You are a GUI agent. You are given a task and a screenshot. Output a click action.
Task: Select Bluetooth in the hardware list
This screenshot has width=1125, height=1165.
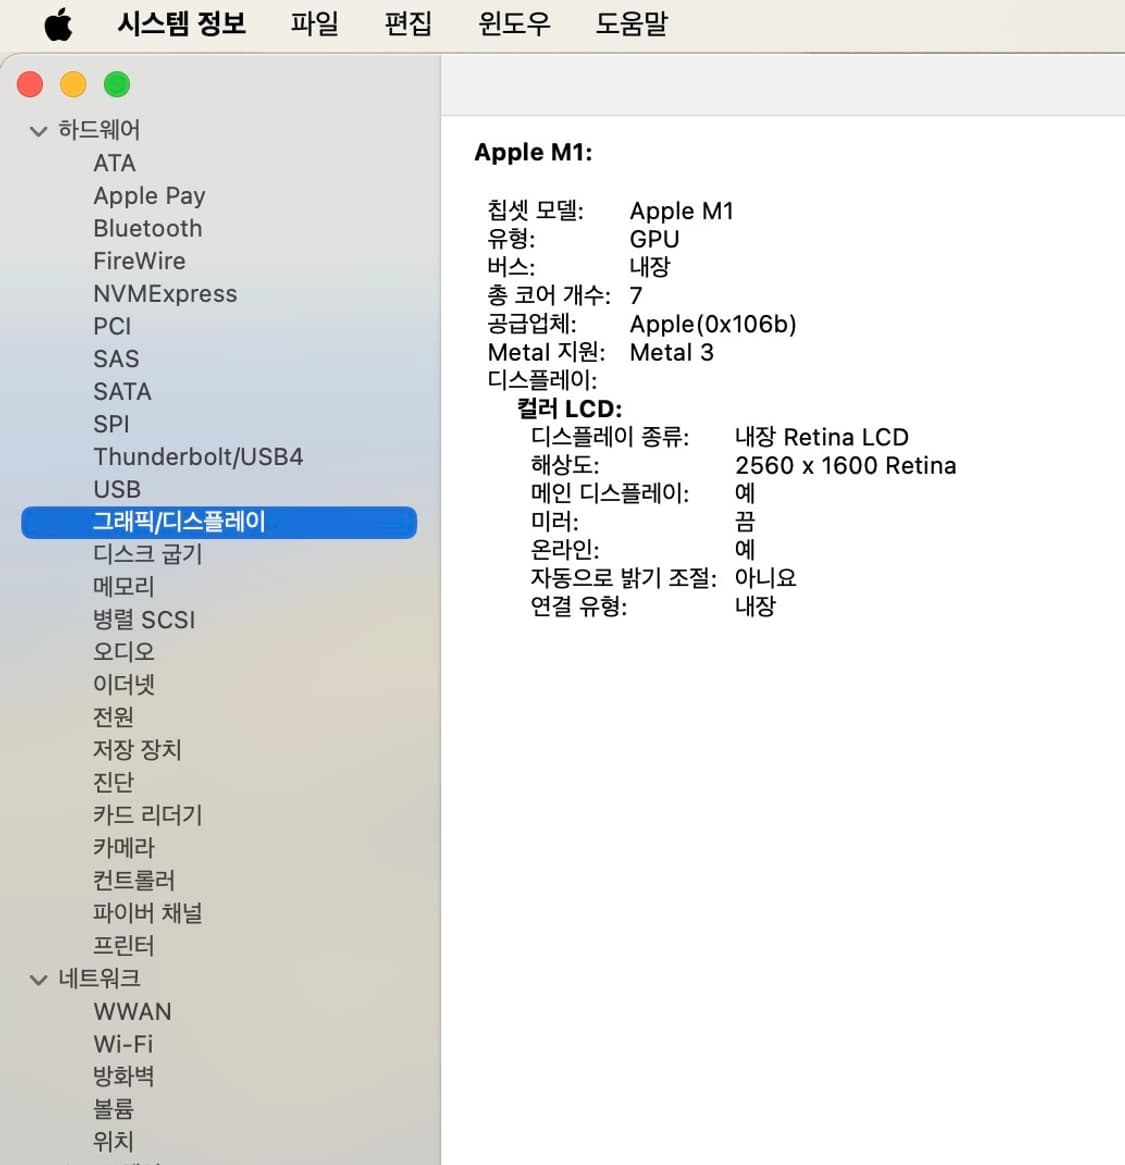pos(147,228)
